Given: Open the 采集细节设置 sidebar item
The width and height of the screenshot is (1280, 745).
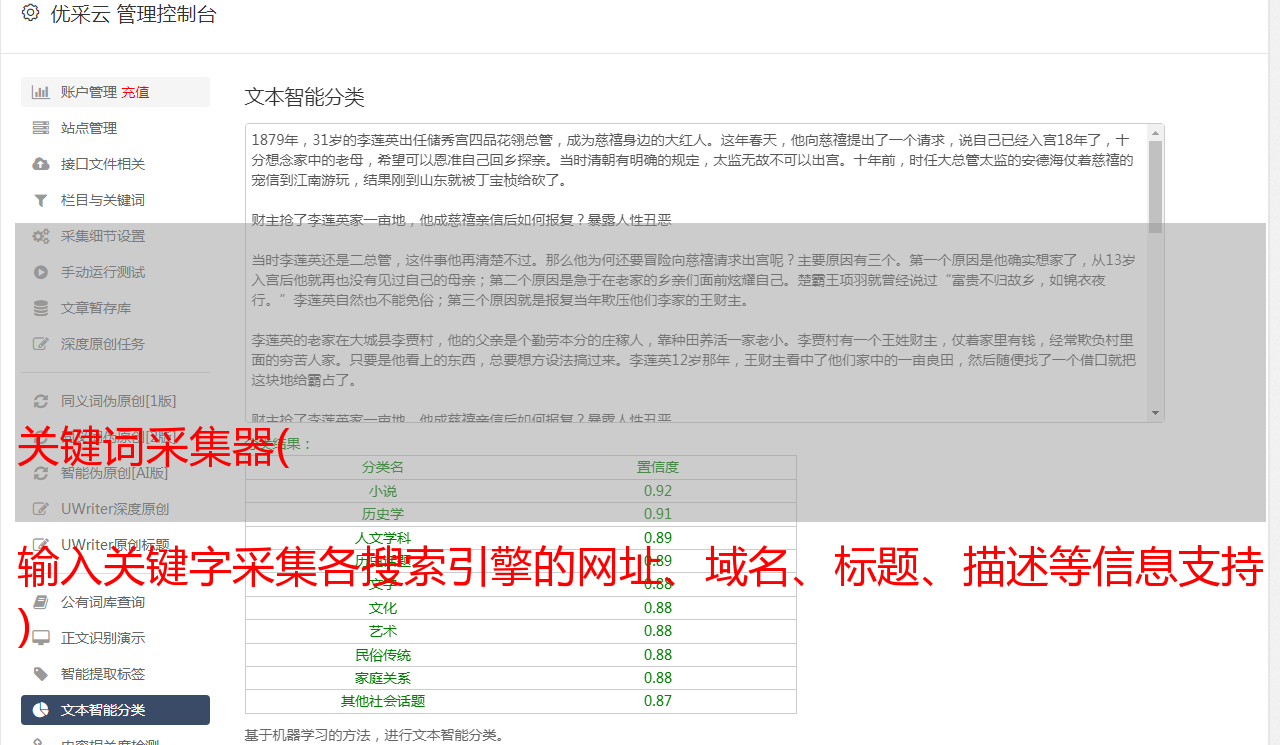Looking at the screenshot, I should click(103, 236).
